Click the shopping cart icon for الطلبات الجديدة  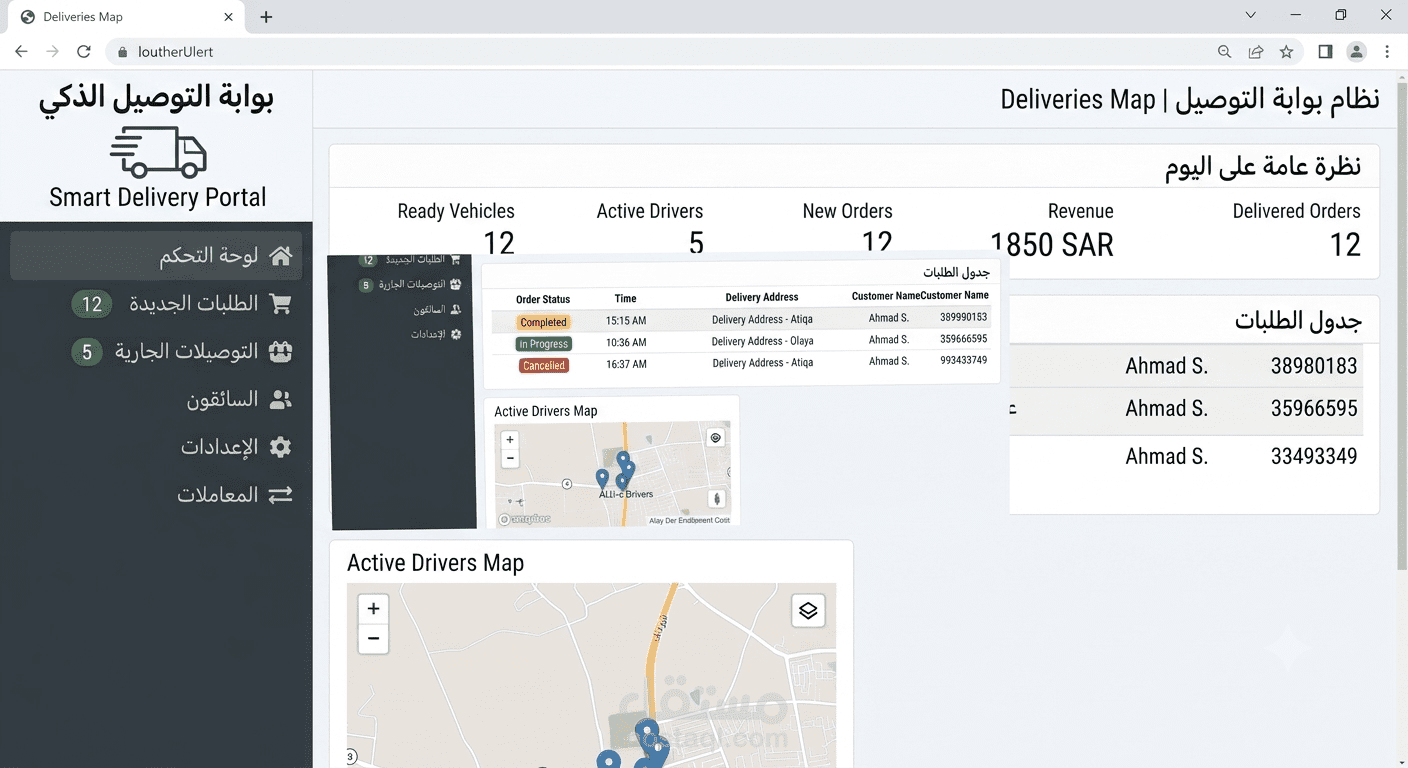[x=281, y=304]
